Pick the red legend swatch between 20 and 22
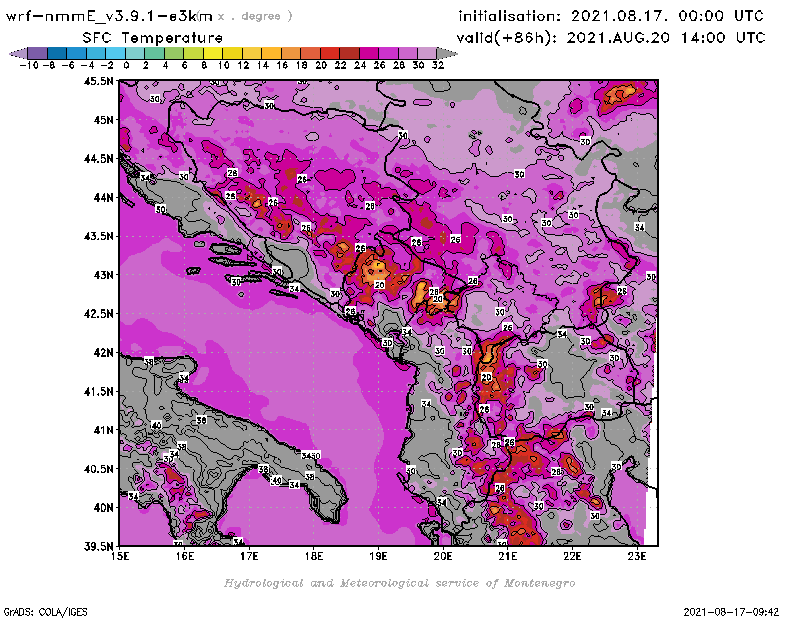 330,54
